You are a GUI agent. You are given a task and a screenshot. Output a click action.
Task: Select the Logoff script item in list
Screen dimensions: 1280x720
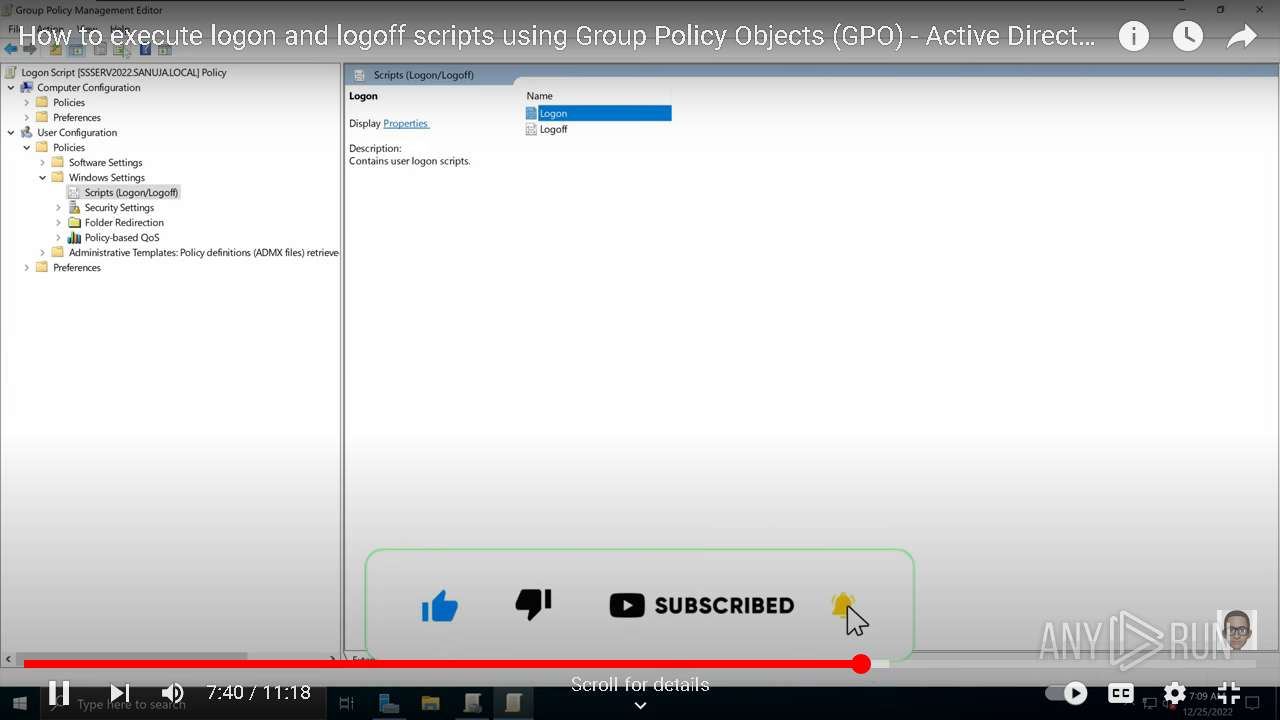point(553,129)
